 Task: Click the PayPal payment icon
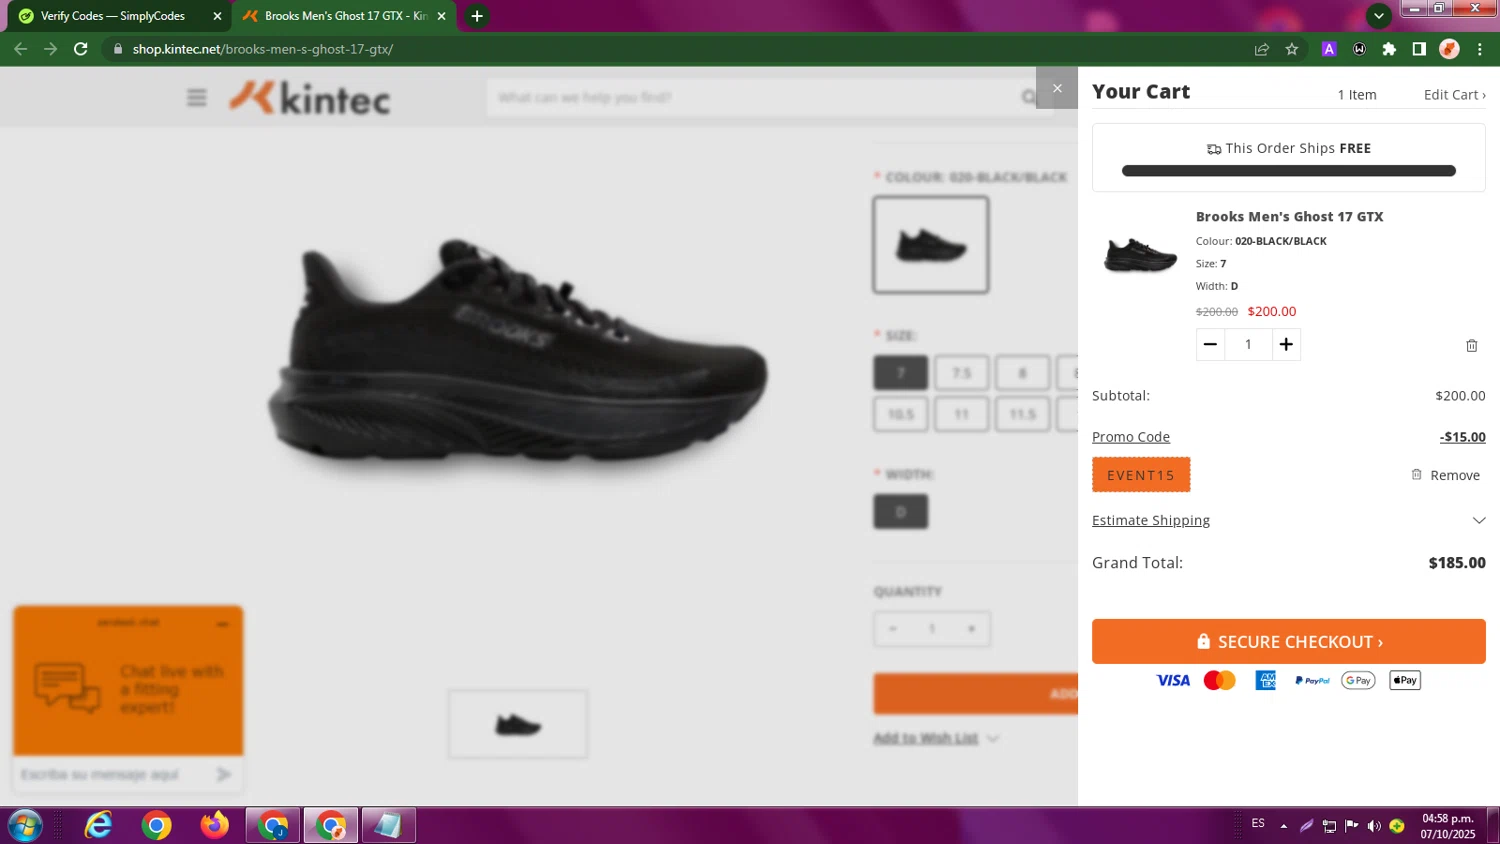[x=1312, y=680]
